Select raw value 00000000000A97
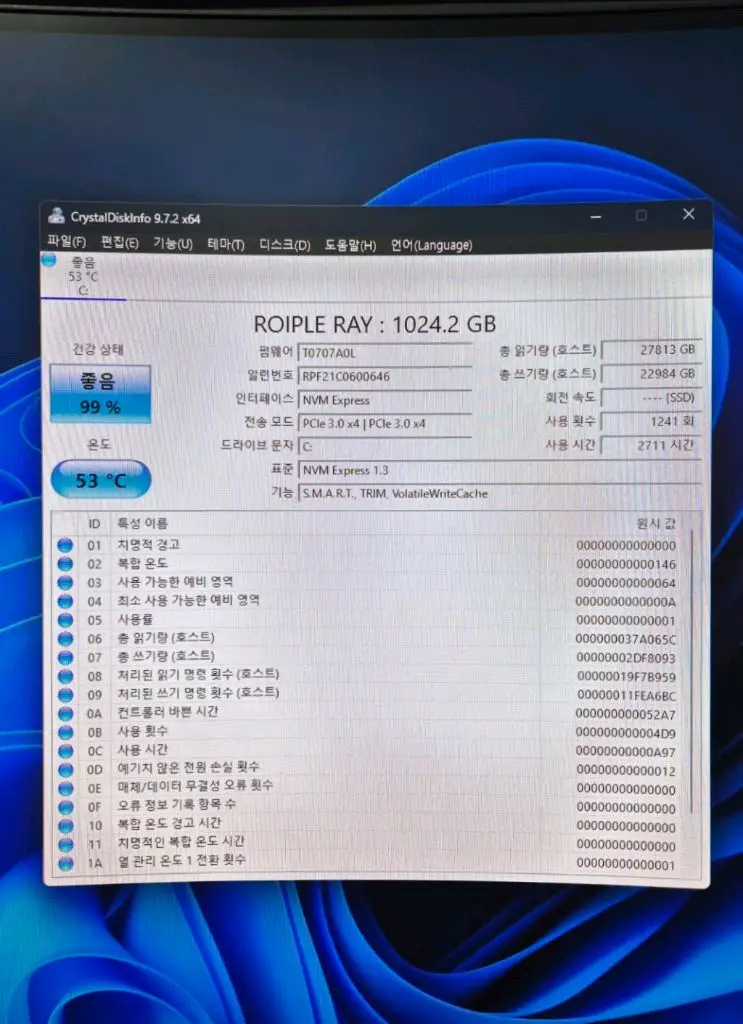This screenshot has width=743, height=1024. pos(625,752)
